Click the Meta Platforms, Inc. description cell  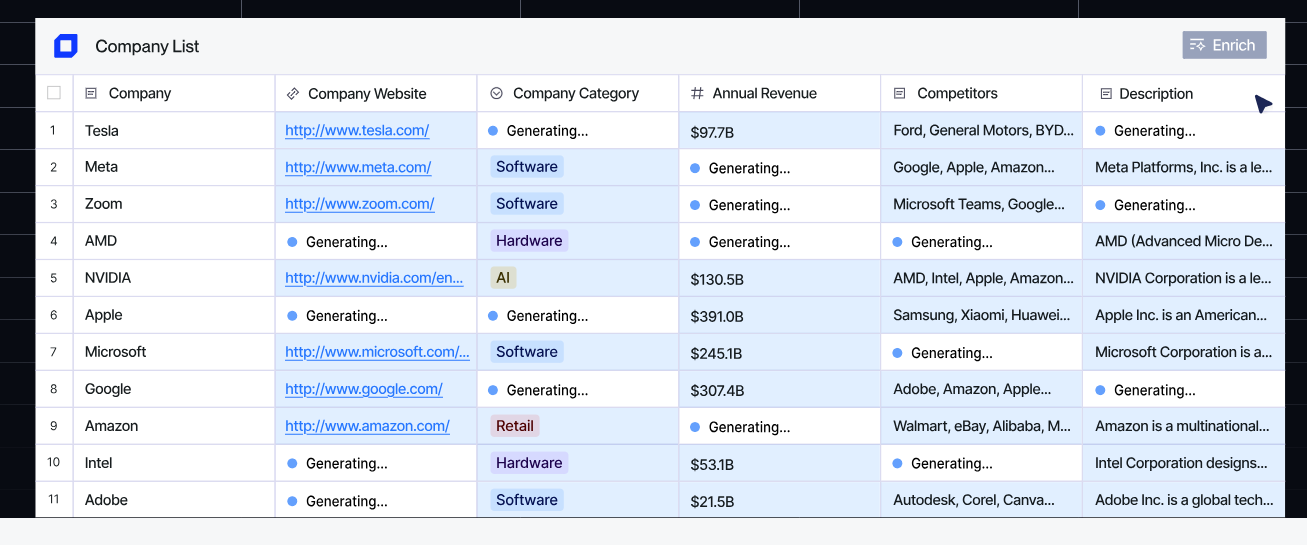pyautogui.click(x=1184, y=167)
